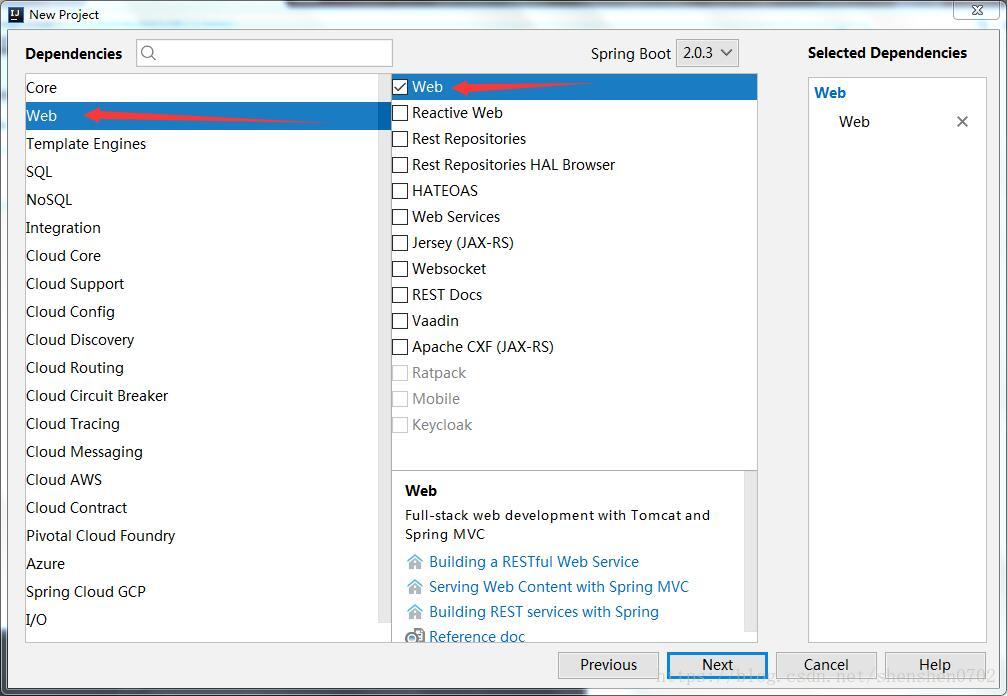Screen dimensions: 1007x696
Task: Tick the Apache CXF (JAX-RS) checkbox
Action: pos(400,347)
